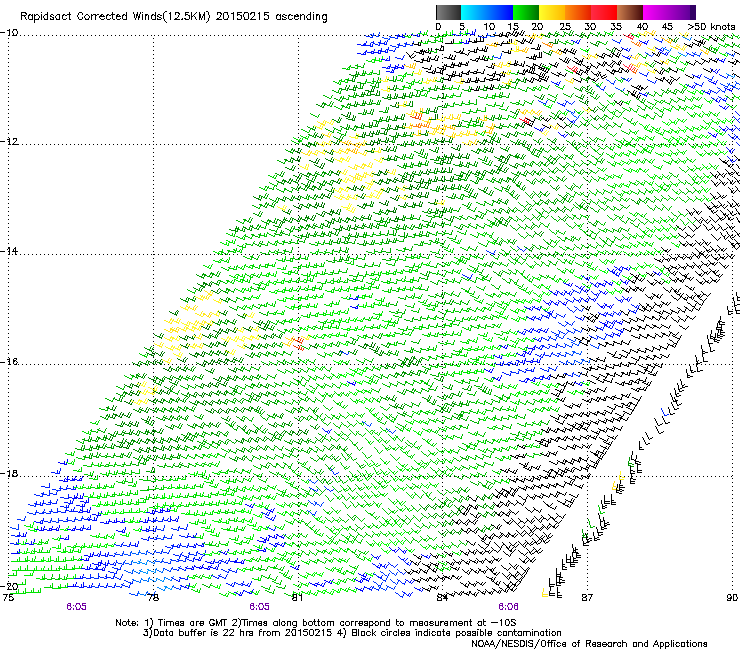Click the yellow 20-25 knots legend segment
This screenshot has height=650, width=740.
pyautogui.click(x=552, y=12)
